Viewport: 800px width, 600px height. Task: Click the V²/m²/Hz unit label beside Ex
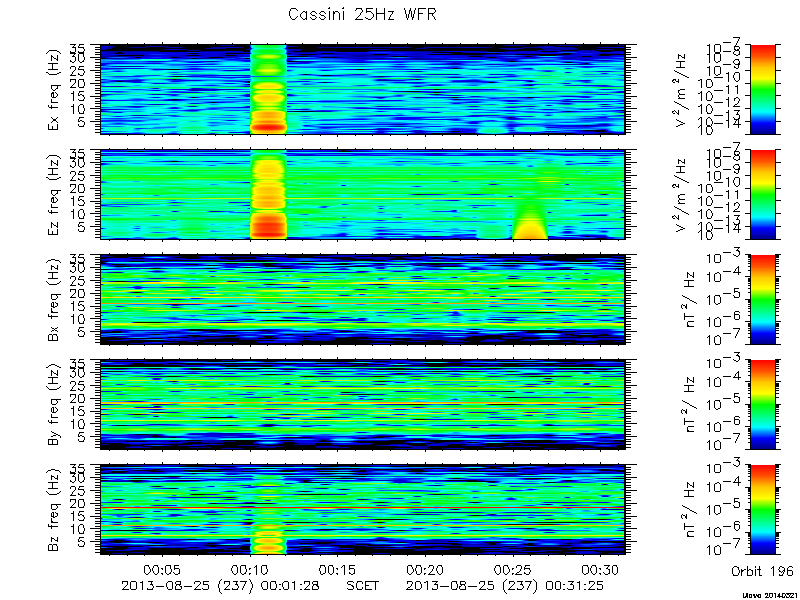682,90
